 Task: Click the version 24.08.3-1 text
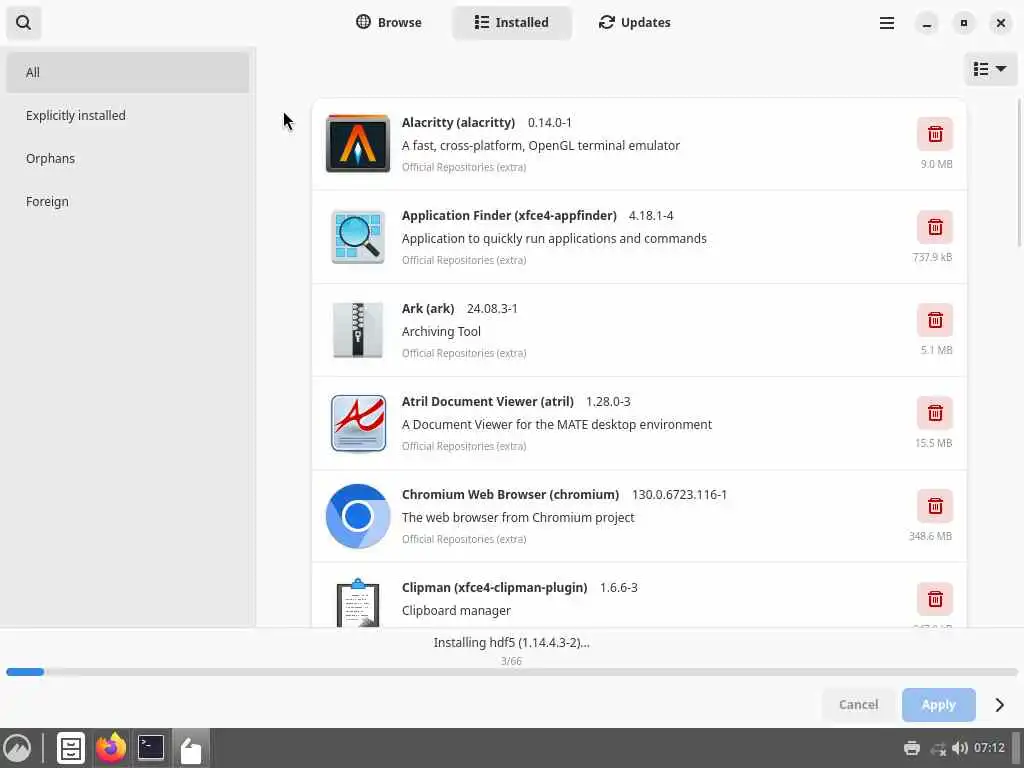tap(492, 308)
